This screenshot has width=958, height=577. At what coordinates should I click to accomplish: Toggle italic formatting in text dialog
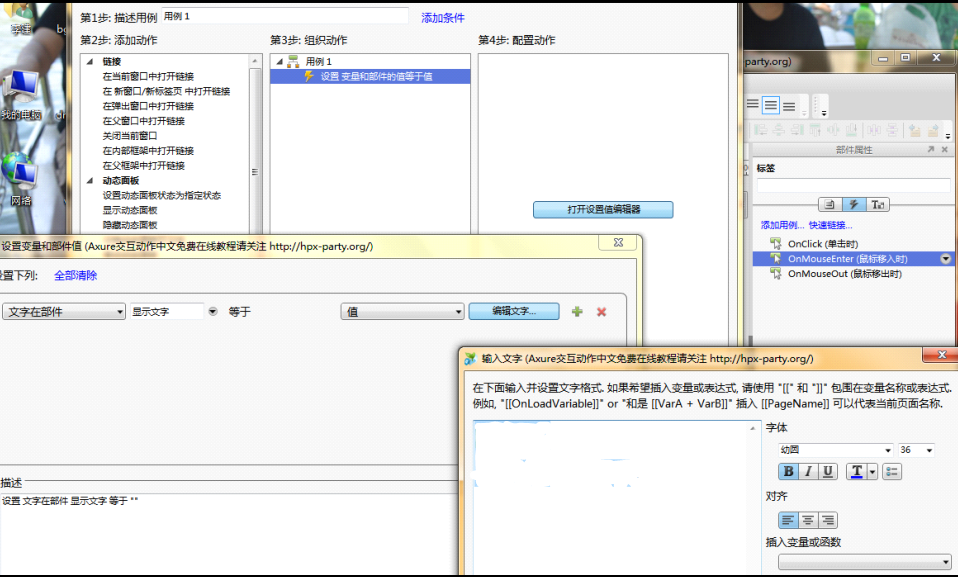pos(808,472)
